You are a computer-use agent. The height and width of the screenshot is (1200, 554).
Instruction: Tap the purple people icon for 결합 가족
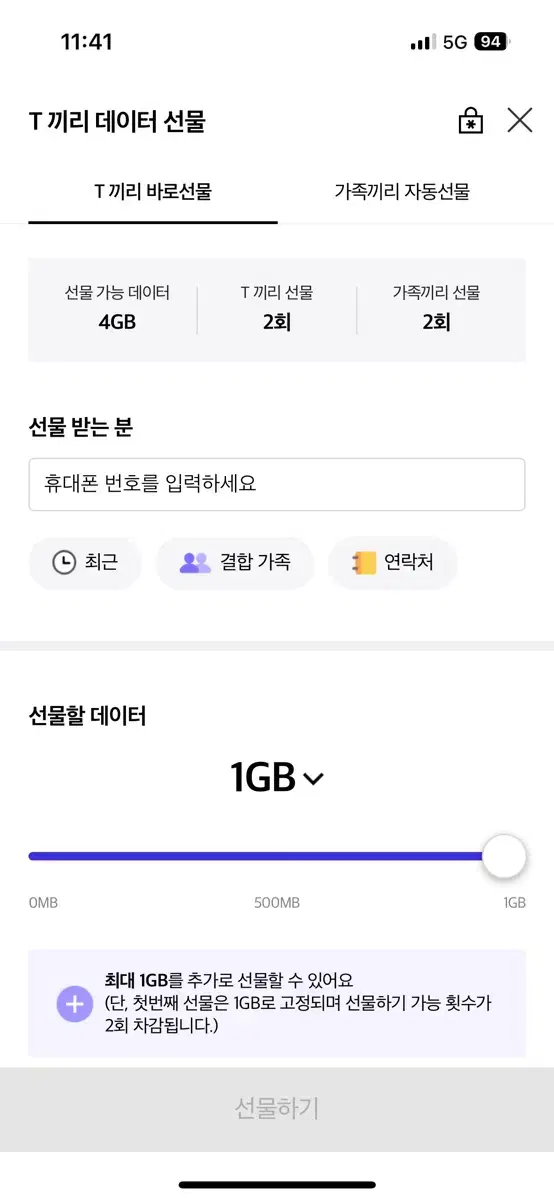(x=195, y=562)
